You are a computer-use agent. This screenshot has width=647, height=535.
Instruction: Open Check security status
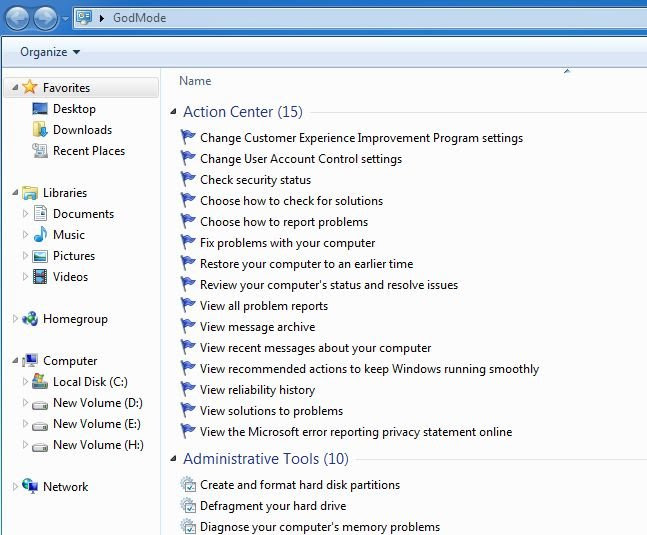click(x=255, y=180)
